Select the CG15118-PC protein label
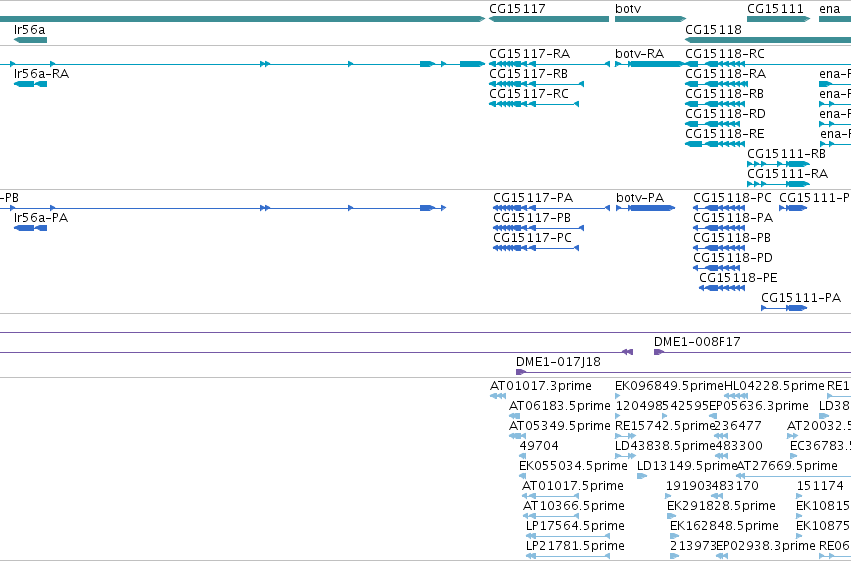Viewport: 851px width, 561px height. click(733, 198)
